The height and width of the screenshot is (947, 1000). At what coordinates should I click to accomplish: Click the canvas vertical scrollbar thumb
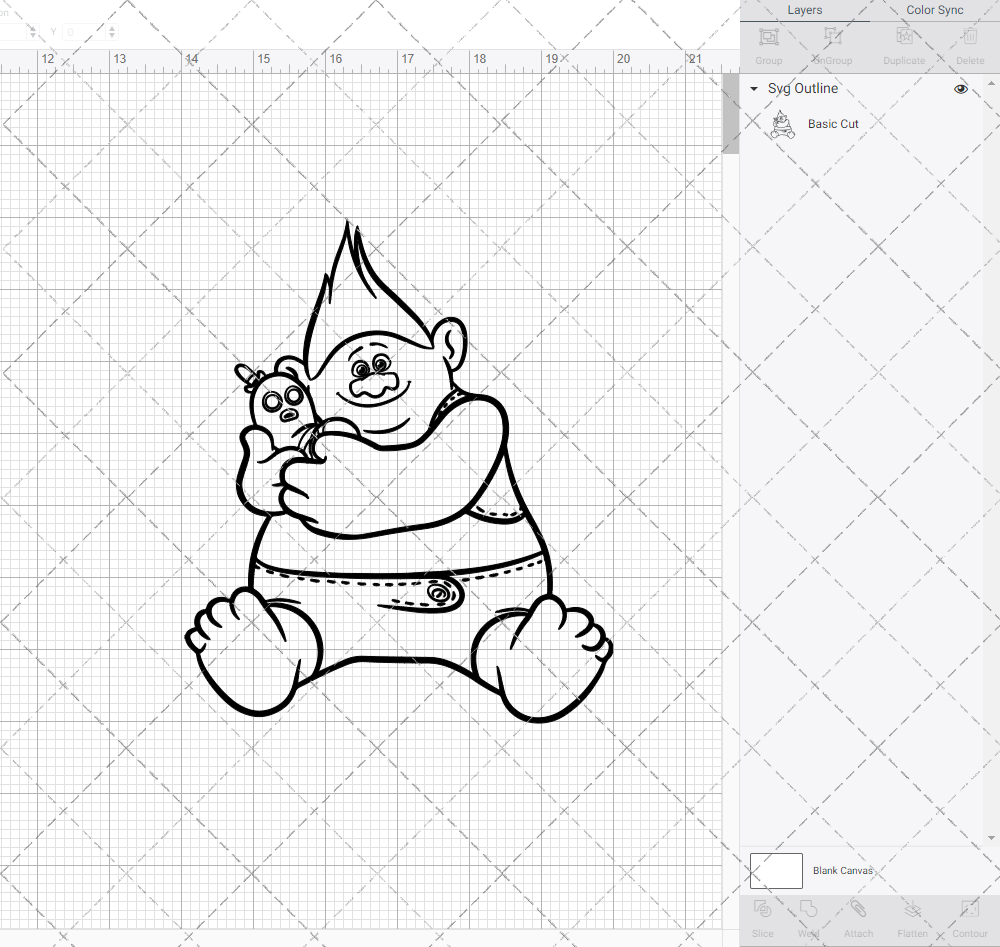(730, 114)
